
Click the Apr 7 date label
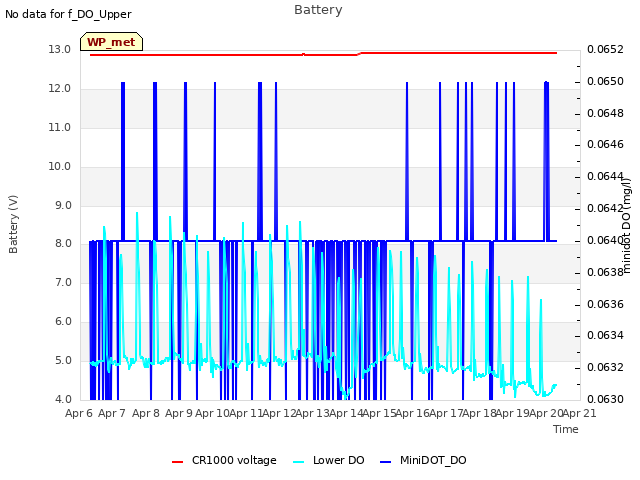click(112, 413)
